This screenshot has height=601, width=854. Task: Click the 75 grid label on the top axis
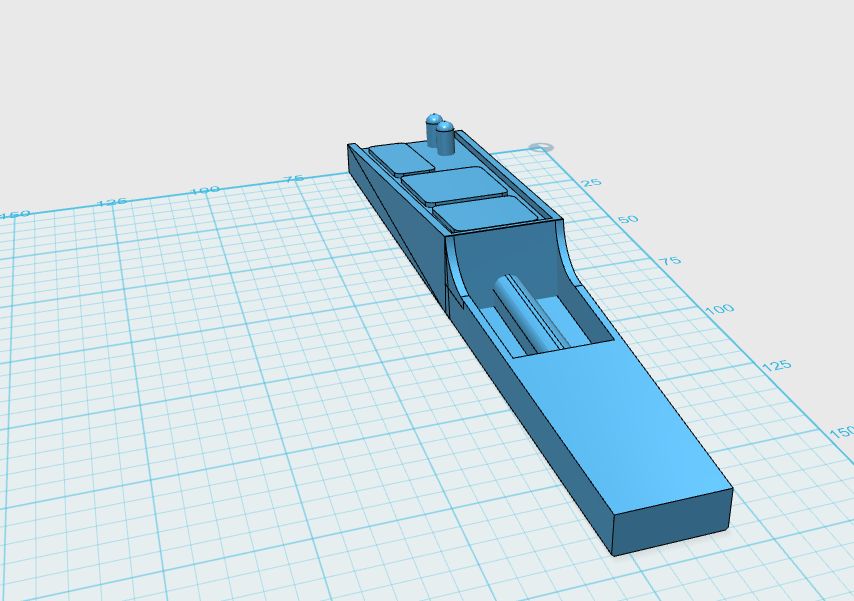point(292,179)
